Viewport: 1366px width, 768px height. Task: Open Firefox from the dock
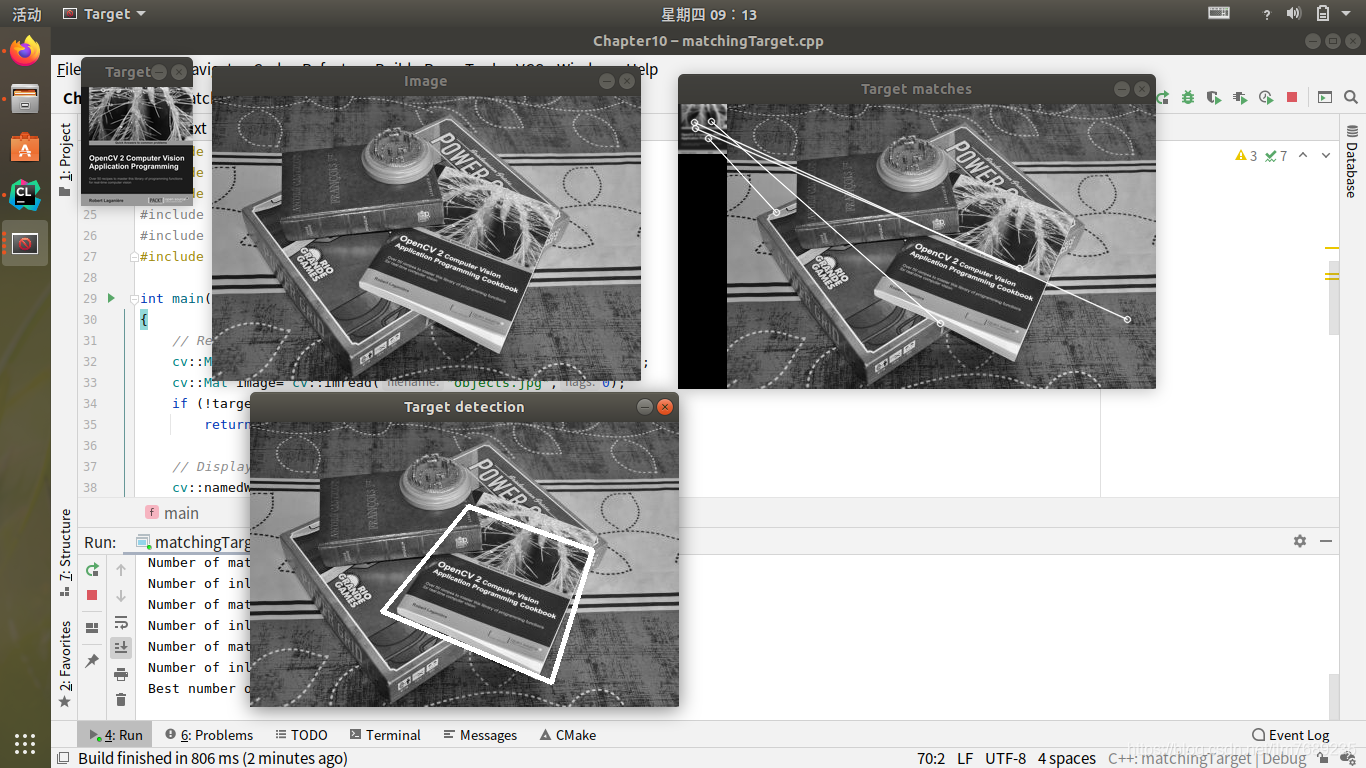25,51
